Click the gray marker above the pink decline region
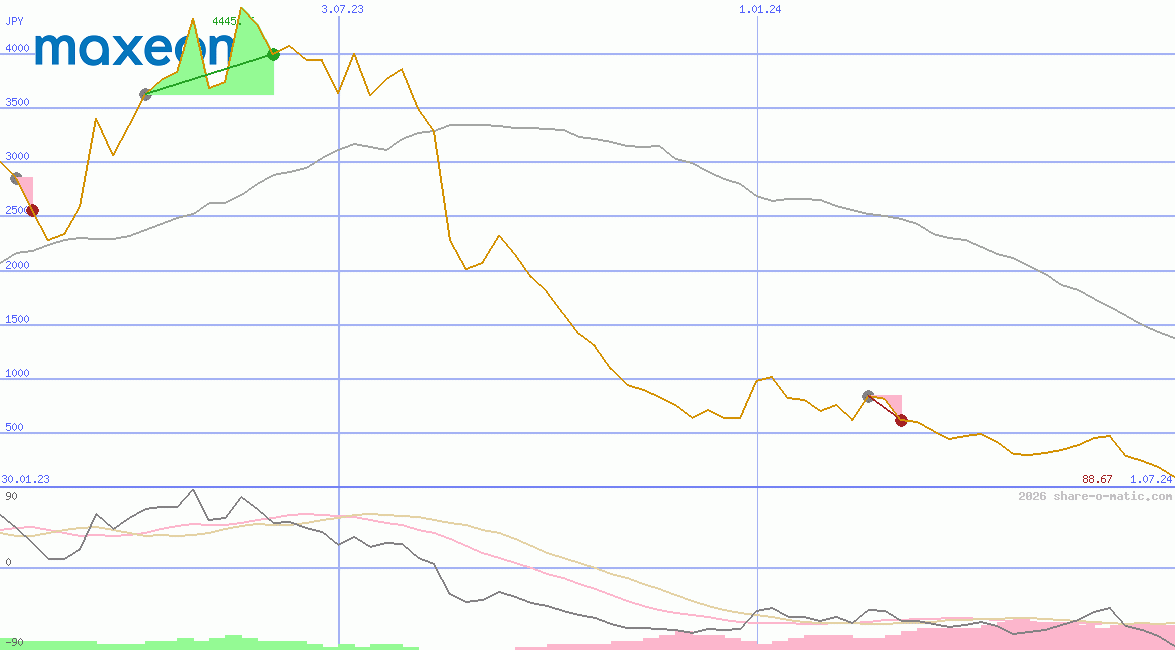Screen dimensions: 1175x650 click(866, 395)
